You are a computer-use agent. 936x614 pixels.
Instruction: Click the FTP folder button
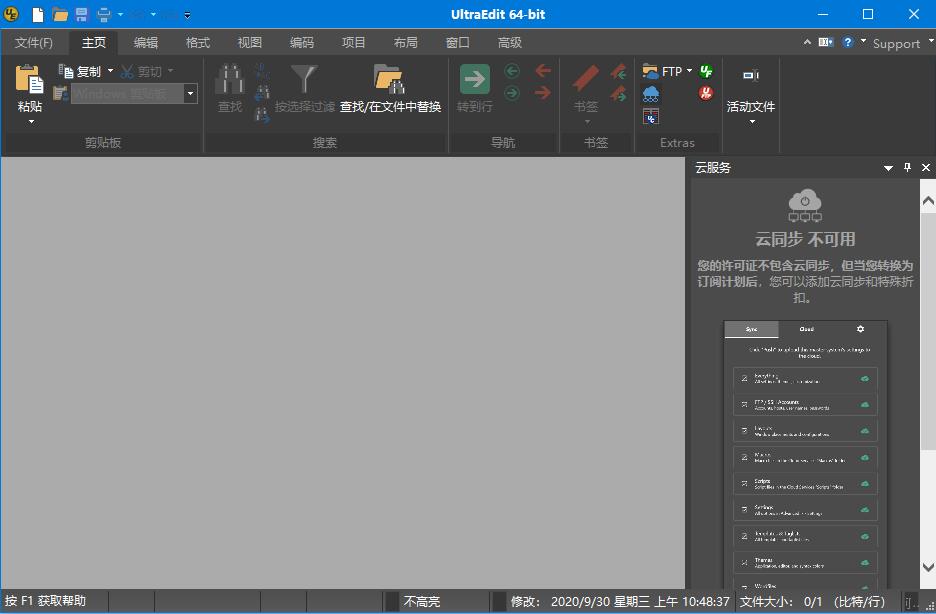click(662, 72)
